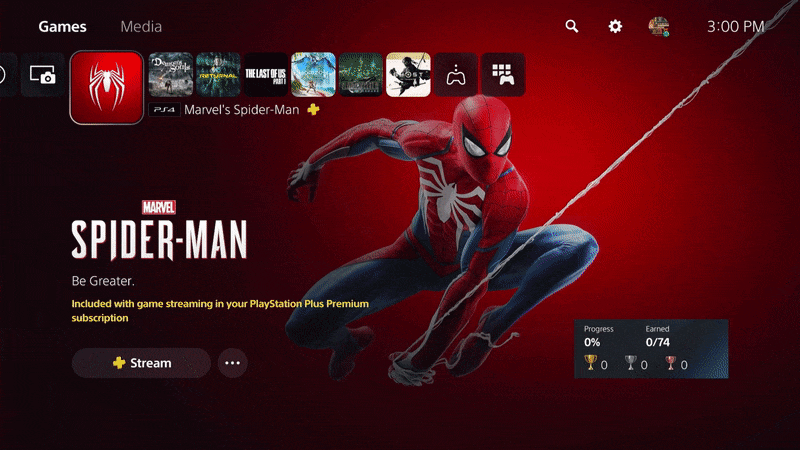The width and height of the screenshot is (800, 450).
Task: Switch to the Games tab
Action: [62, 27]
